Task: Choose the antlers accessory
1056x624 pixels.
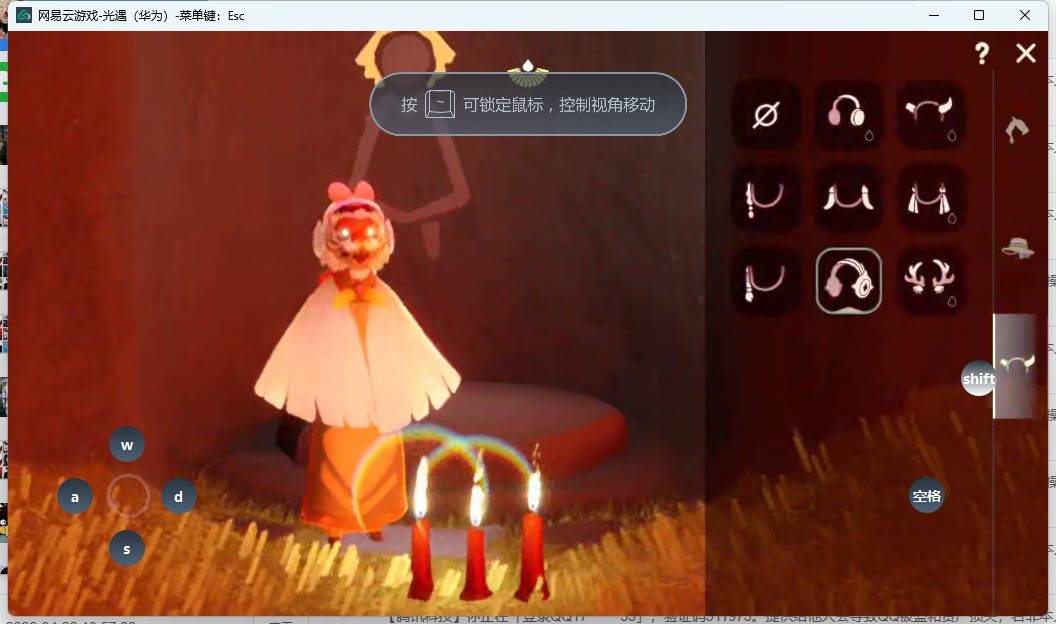Action: click(930, 281)
